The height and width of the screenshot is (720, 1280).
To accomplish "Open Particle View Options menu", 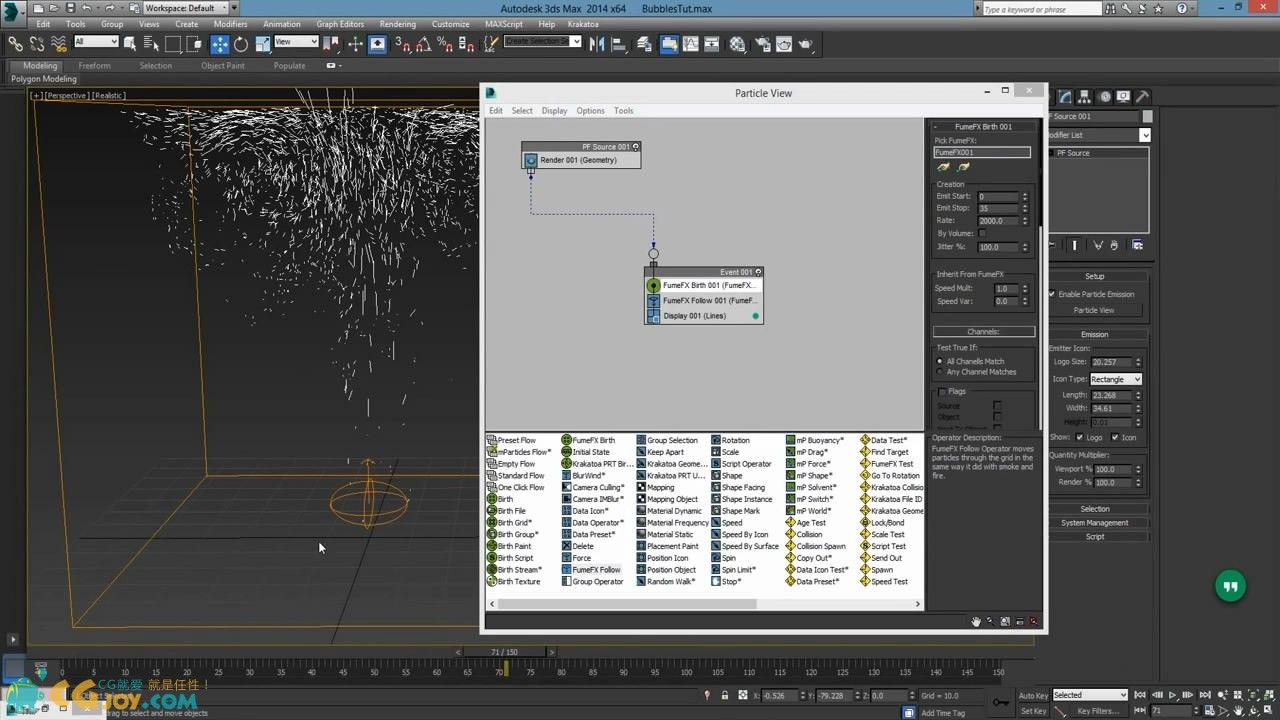I will [590, 111].
